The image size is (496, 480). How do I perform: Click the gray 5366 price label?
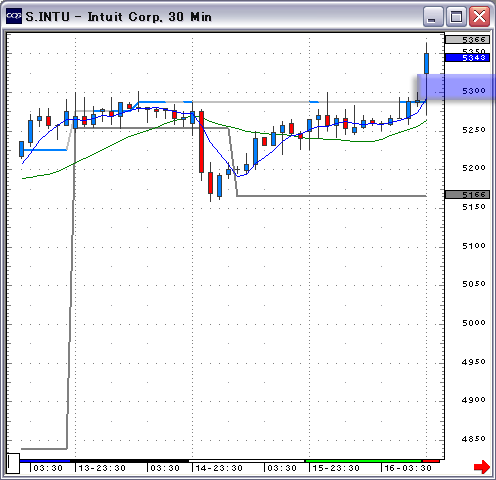click(467, 40)
